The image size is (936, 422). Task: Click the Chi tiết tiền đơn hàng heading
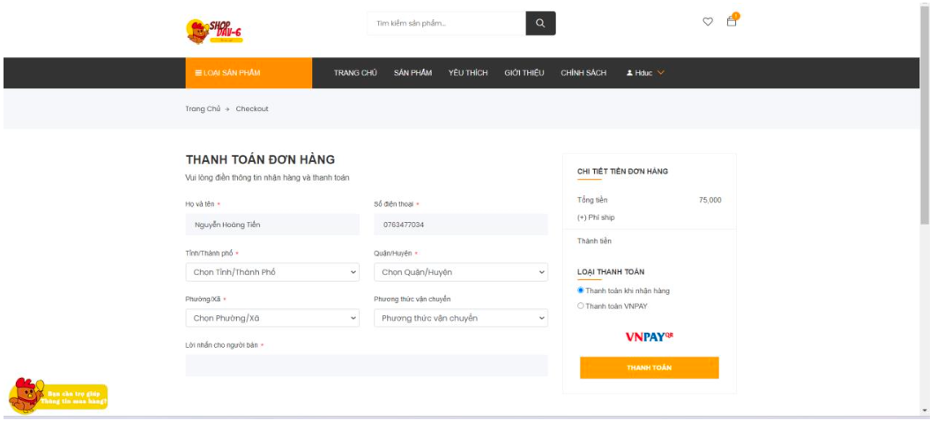point(623,171)
